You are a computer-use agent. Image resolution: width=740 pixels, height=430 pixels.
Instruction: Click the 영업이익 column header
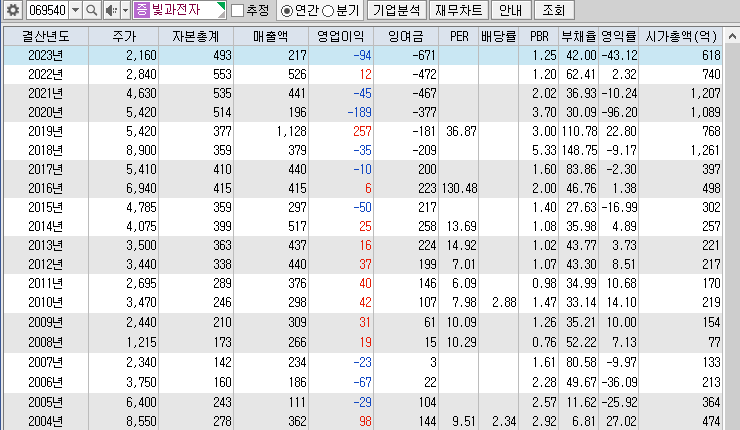341,36
